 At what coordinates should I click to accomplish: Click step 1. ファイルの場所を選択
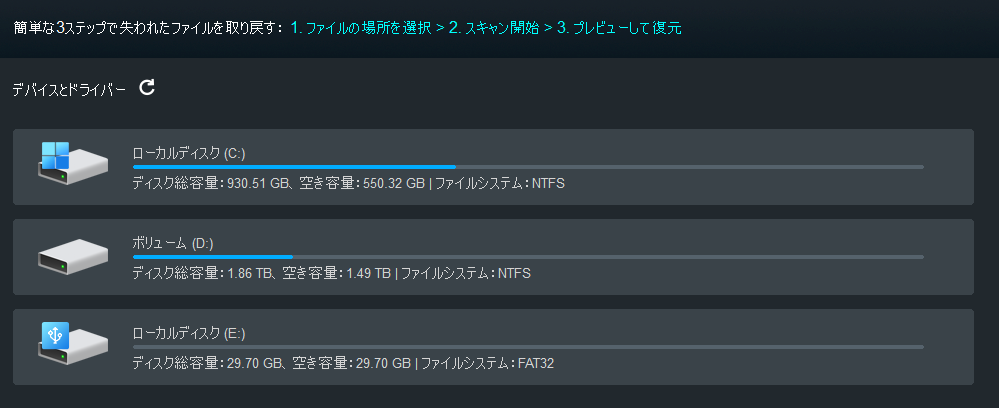(361, 28)
